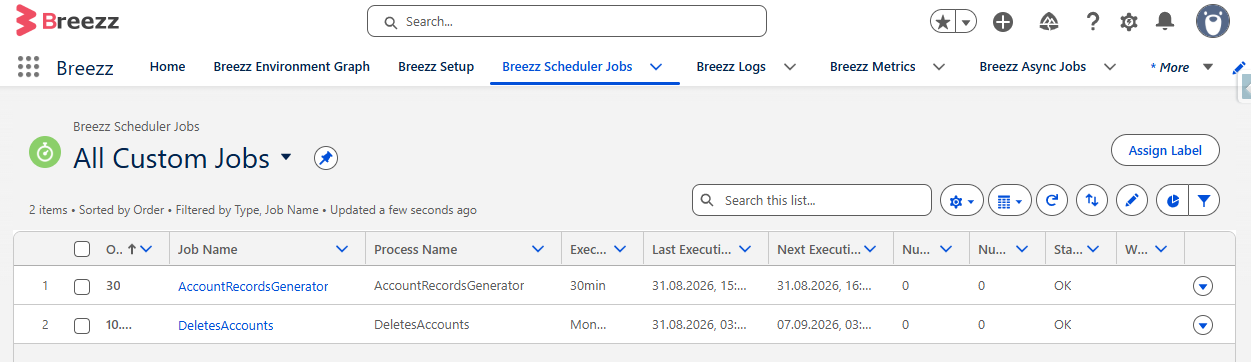Open the Status column menu chevron
Viewport: 1251px width, 362px height.
tap(1093, 249)
